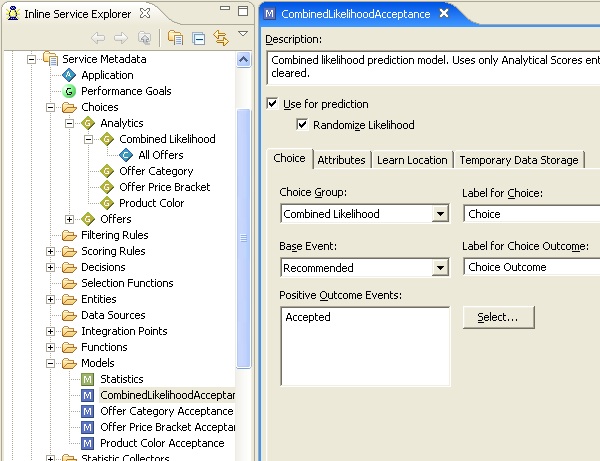Viewport: 600px width, 461px height.
Task: Switch to the Learn Location tab
Action: (x=412, y=160)
